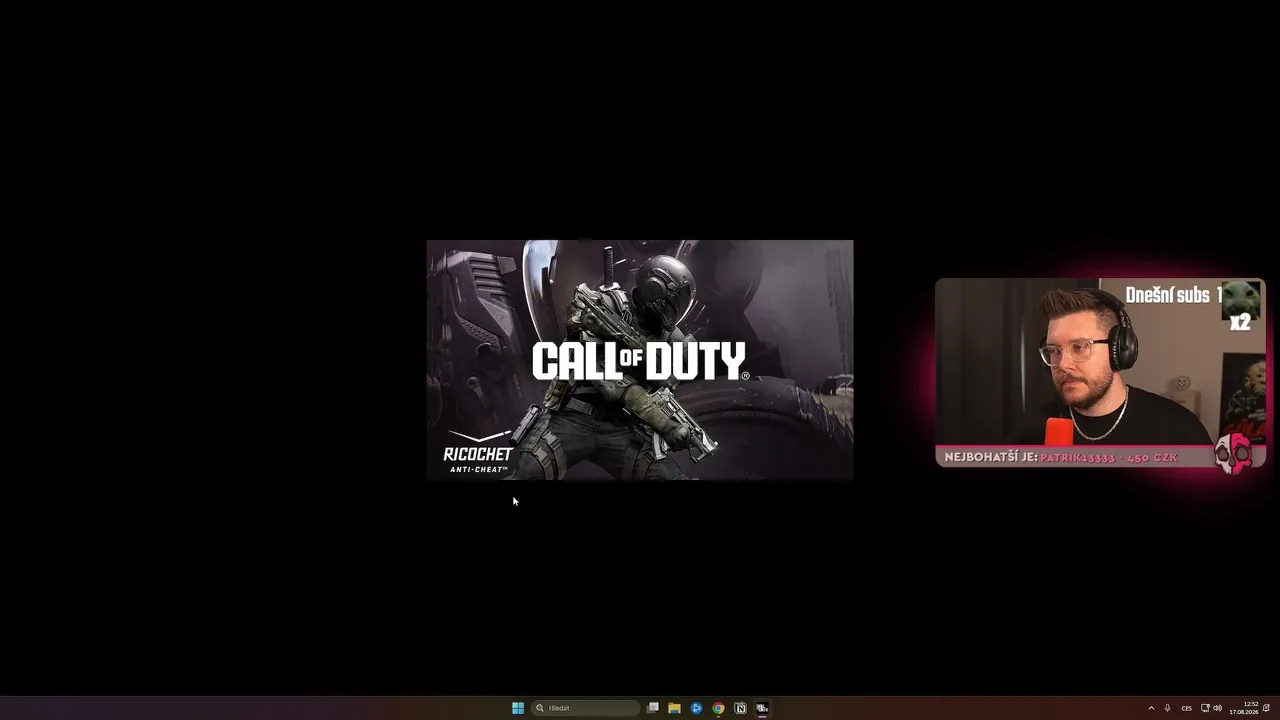Show the calendar from the clock and date
The height and width of the screenshot is (720, 1280).
(x=1244, y=708)
